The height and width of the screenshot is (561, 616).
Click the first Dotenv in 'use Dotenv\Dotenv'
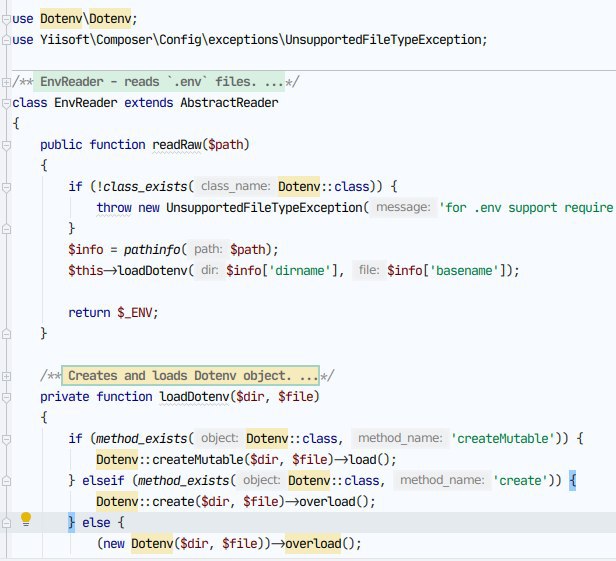61,19
